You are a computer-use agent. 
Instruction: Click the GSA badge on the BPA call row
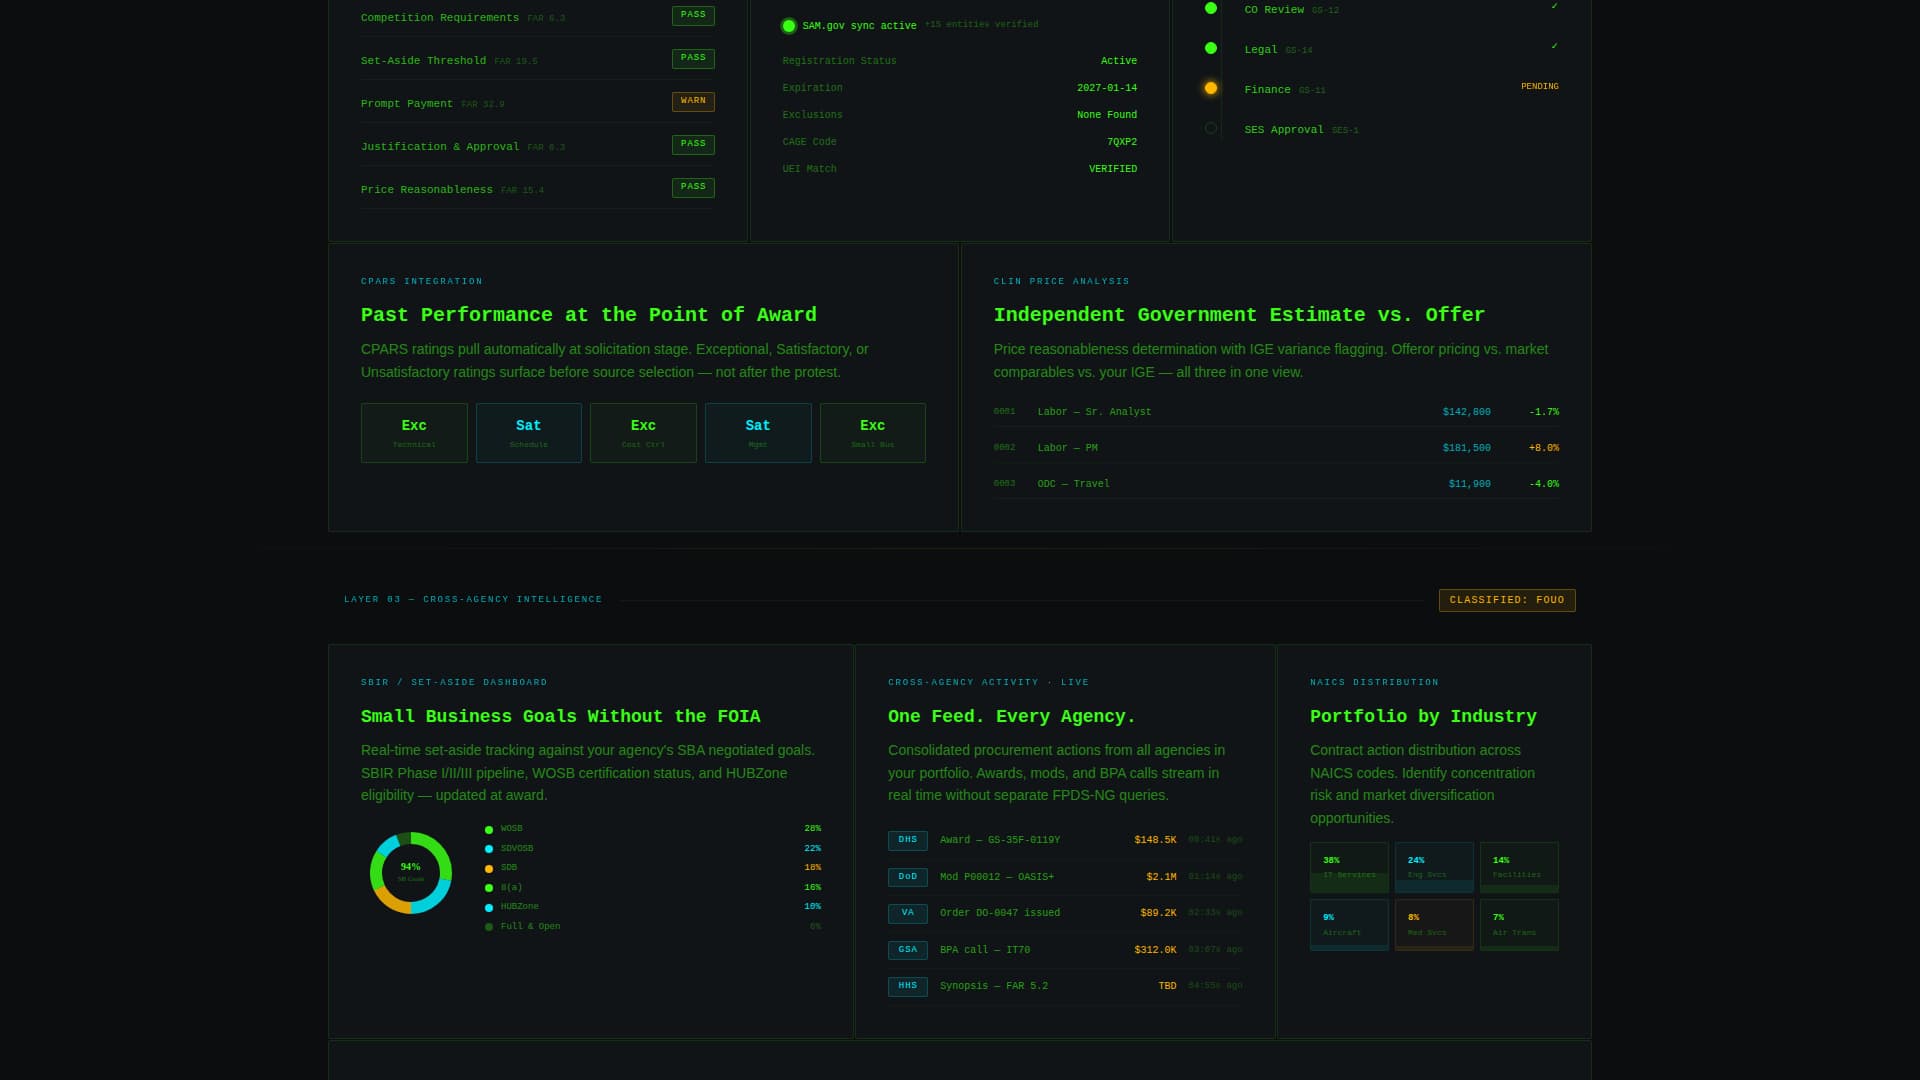click(x=907, y=950)
